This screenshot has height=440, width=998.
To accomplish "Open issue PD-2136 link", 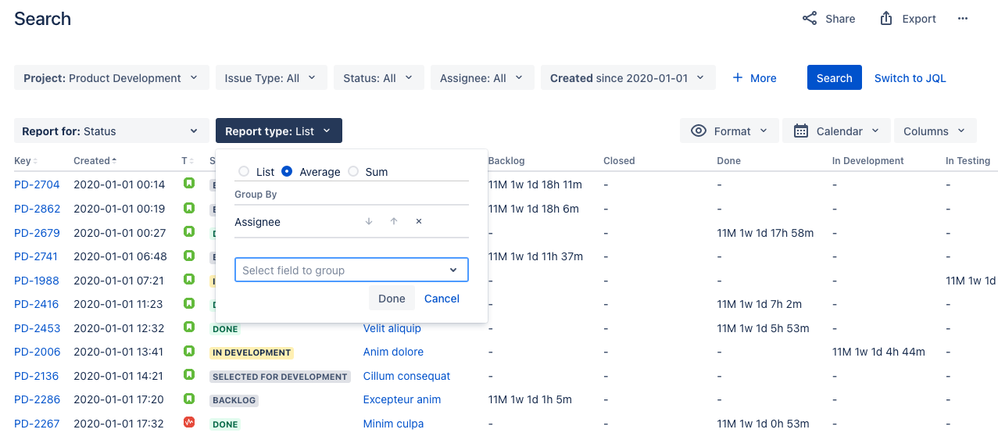I will (x=36, y=376).
